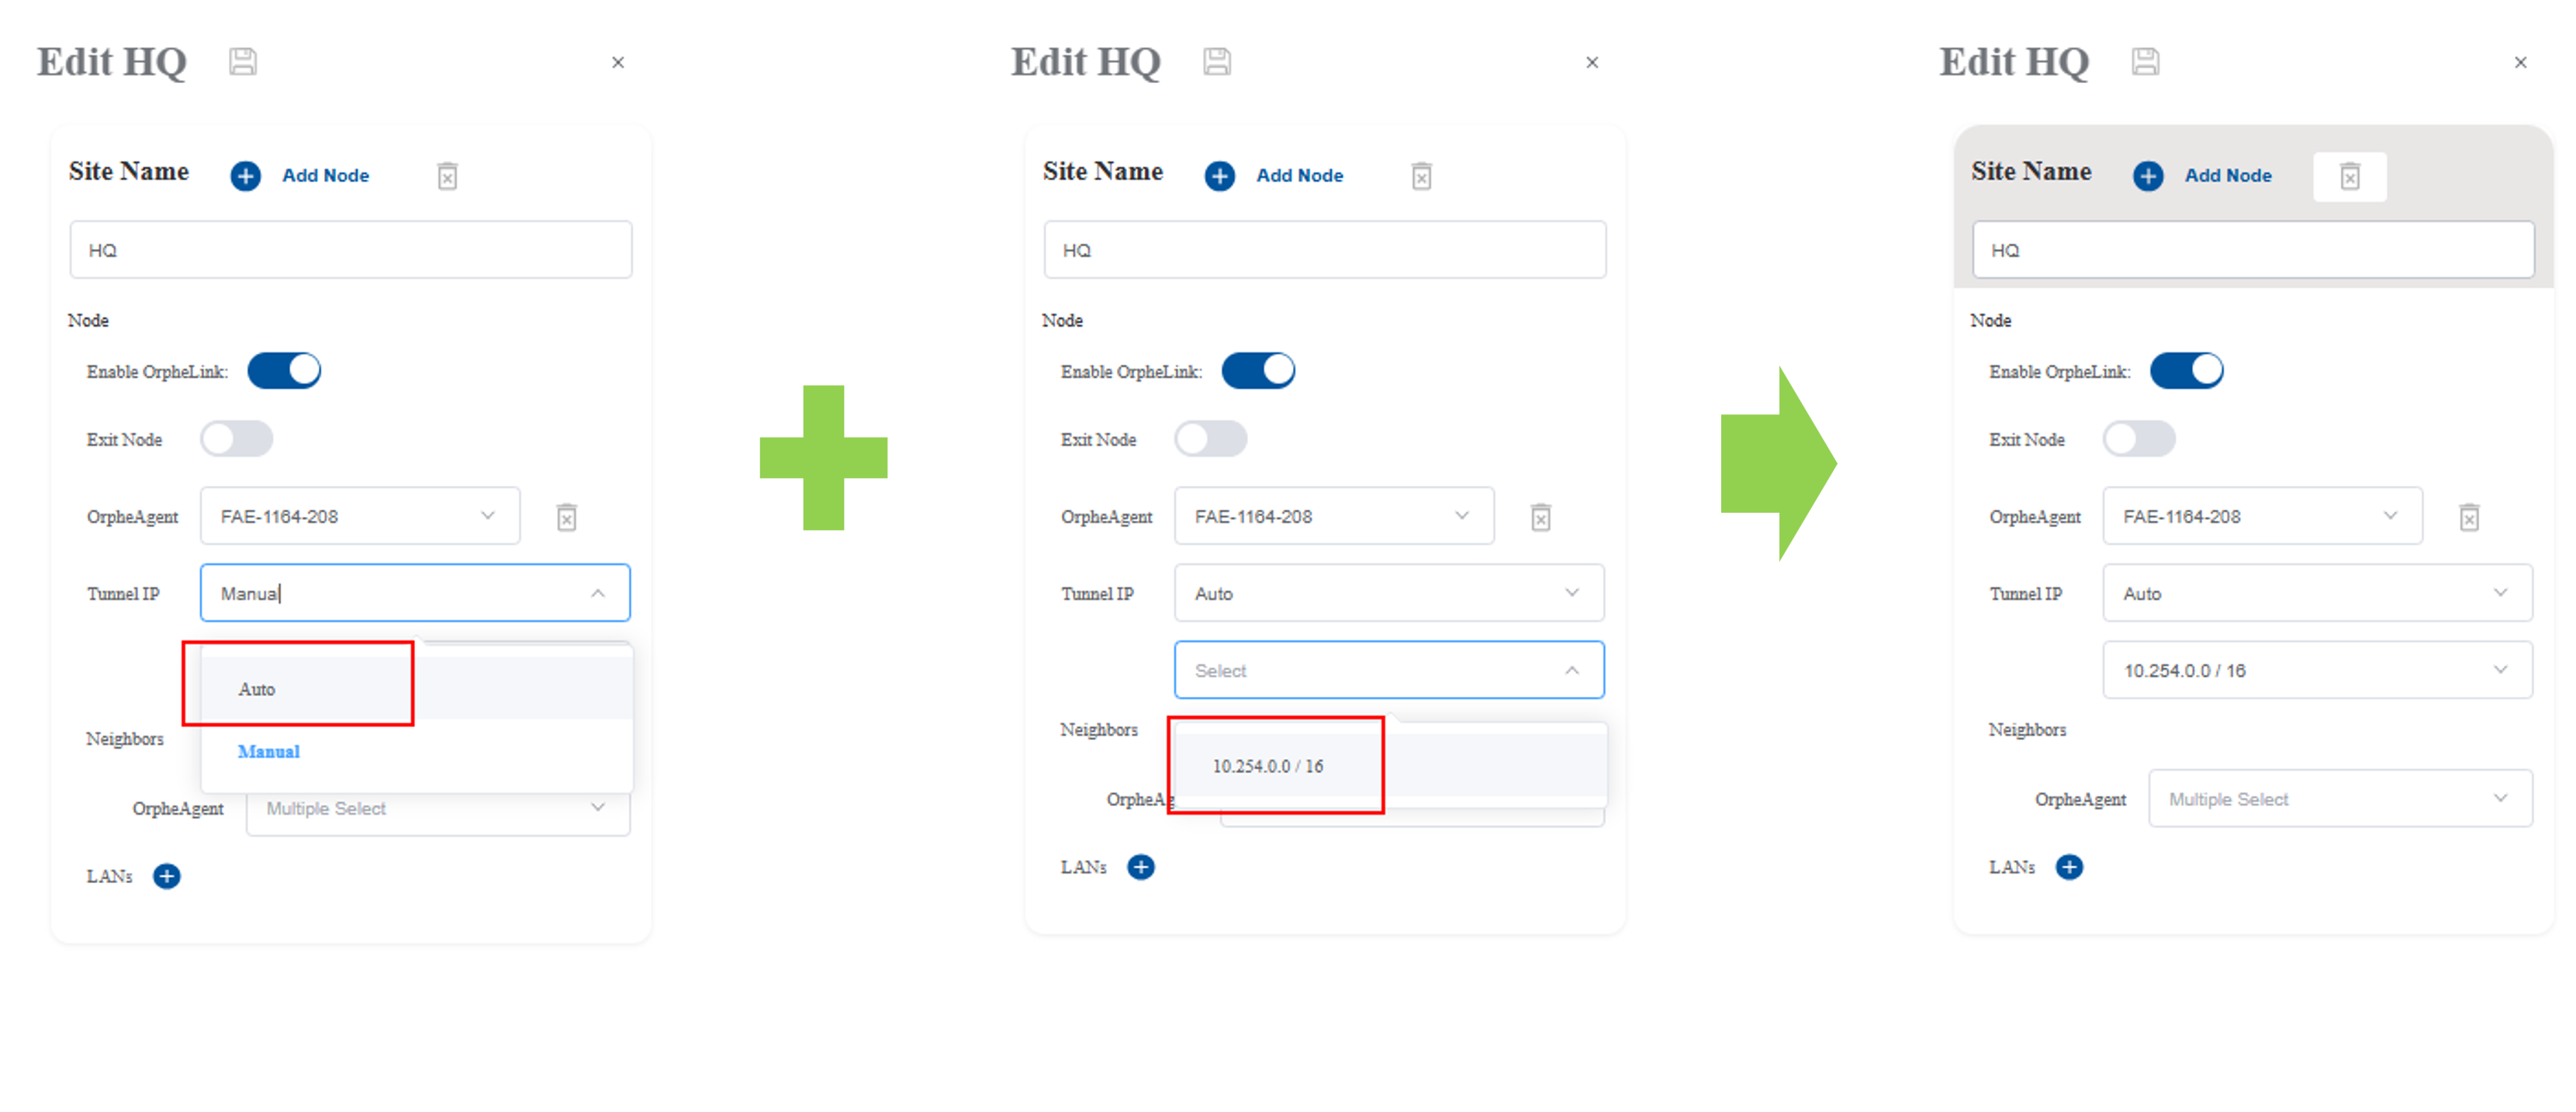This screenshot has width=2576, height=1112.
Task: Turn on the Exit Node toggle in the right panel
Action: click(2139, 439)
